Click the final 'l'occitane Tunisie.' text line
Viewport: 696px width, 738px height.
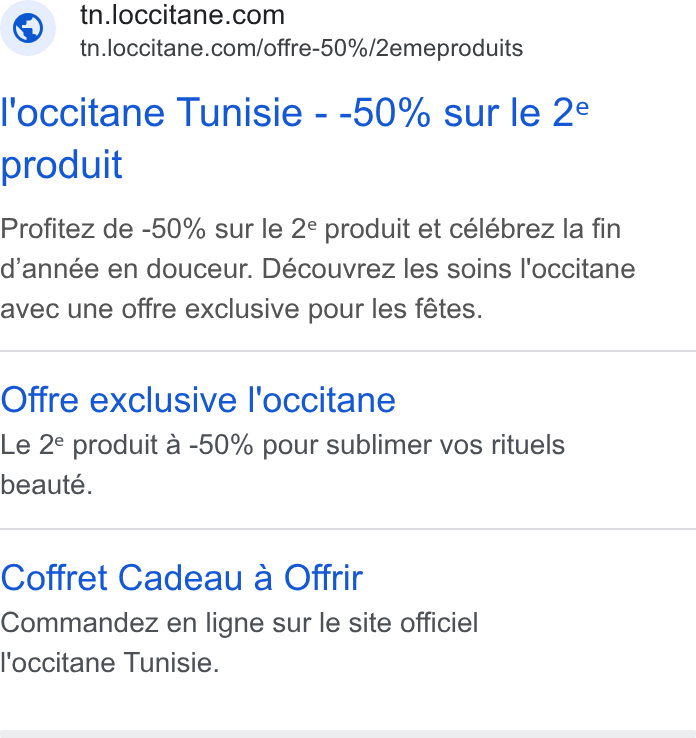point(110,663)
